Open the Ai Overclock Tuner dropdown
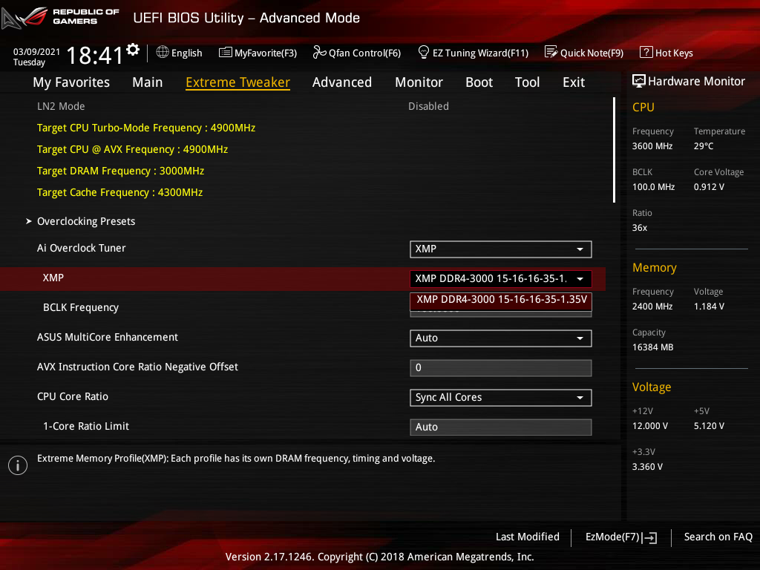The image size is (760, 570). point(500,249)
